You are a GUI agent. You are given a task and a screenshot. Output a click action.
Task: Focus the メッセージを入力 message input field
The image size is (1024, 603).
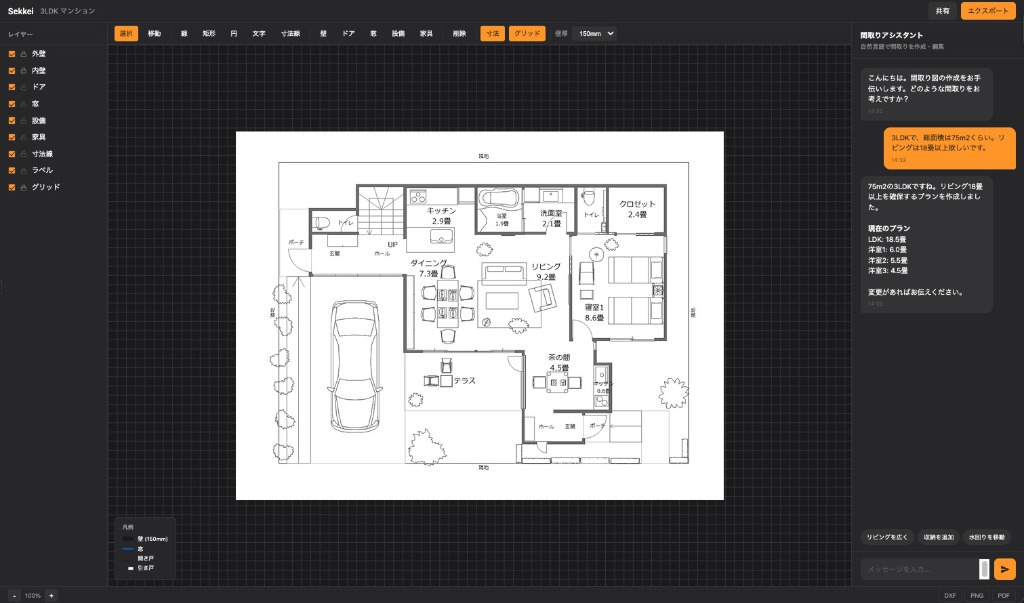[x=920, y=569]
